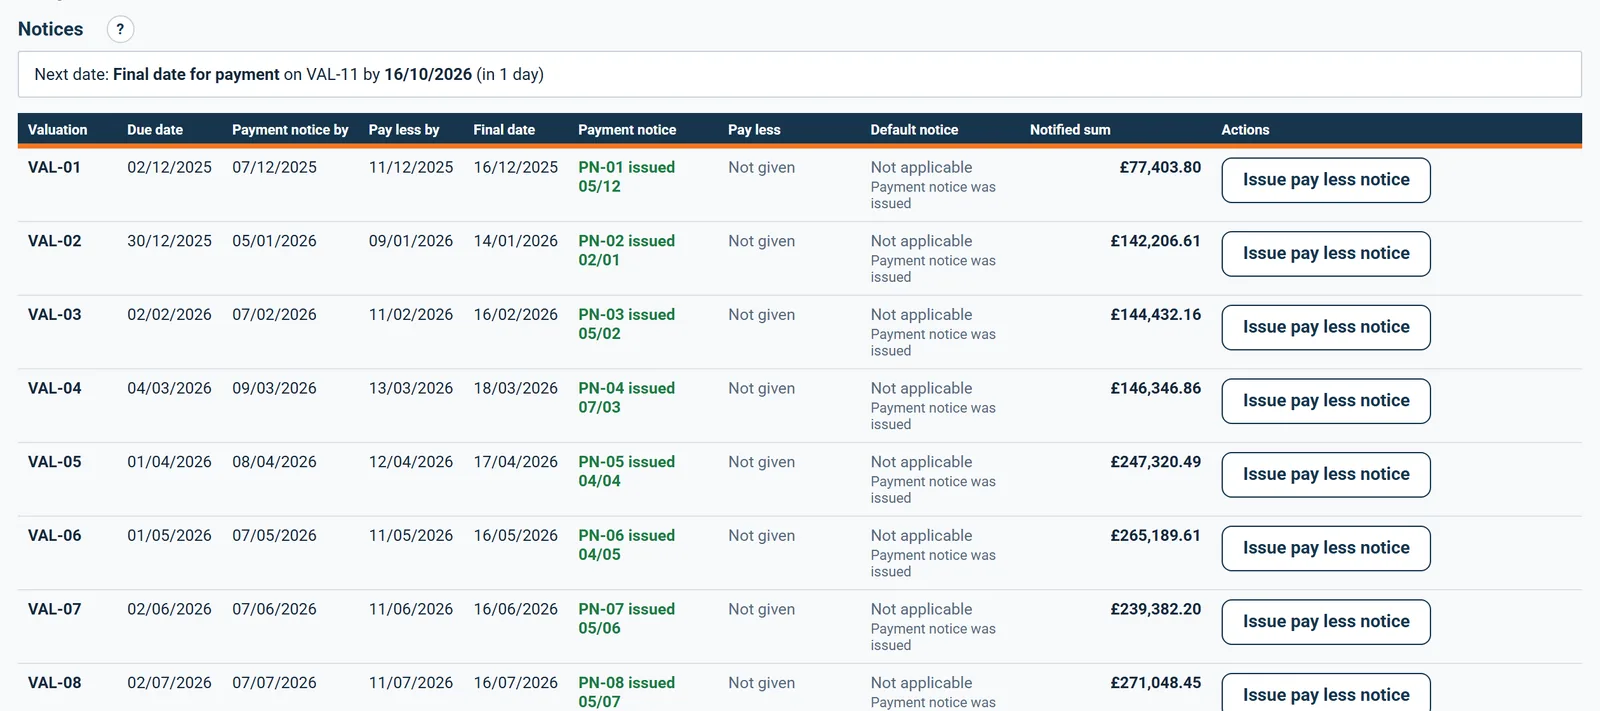1600x711 pixels.
Task: Select notified sum £247,320.49
Action: pyautogui.click(x=1155, y=462)
